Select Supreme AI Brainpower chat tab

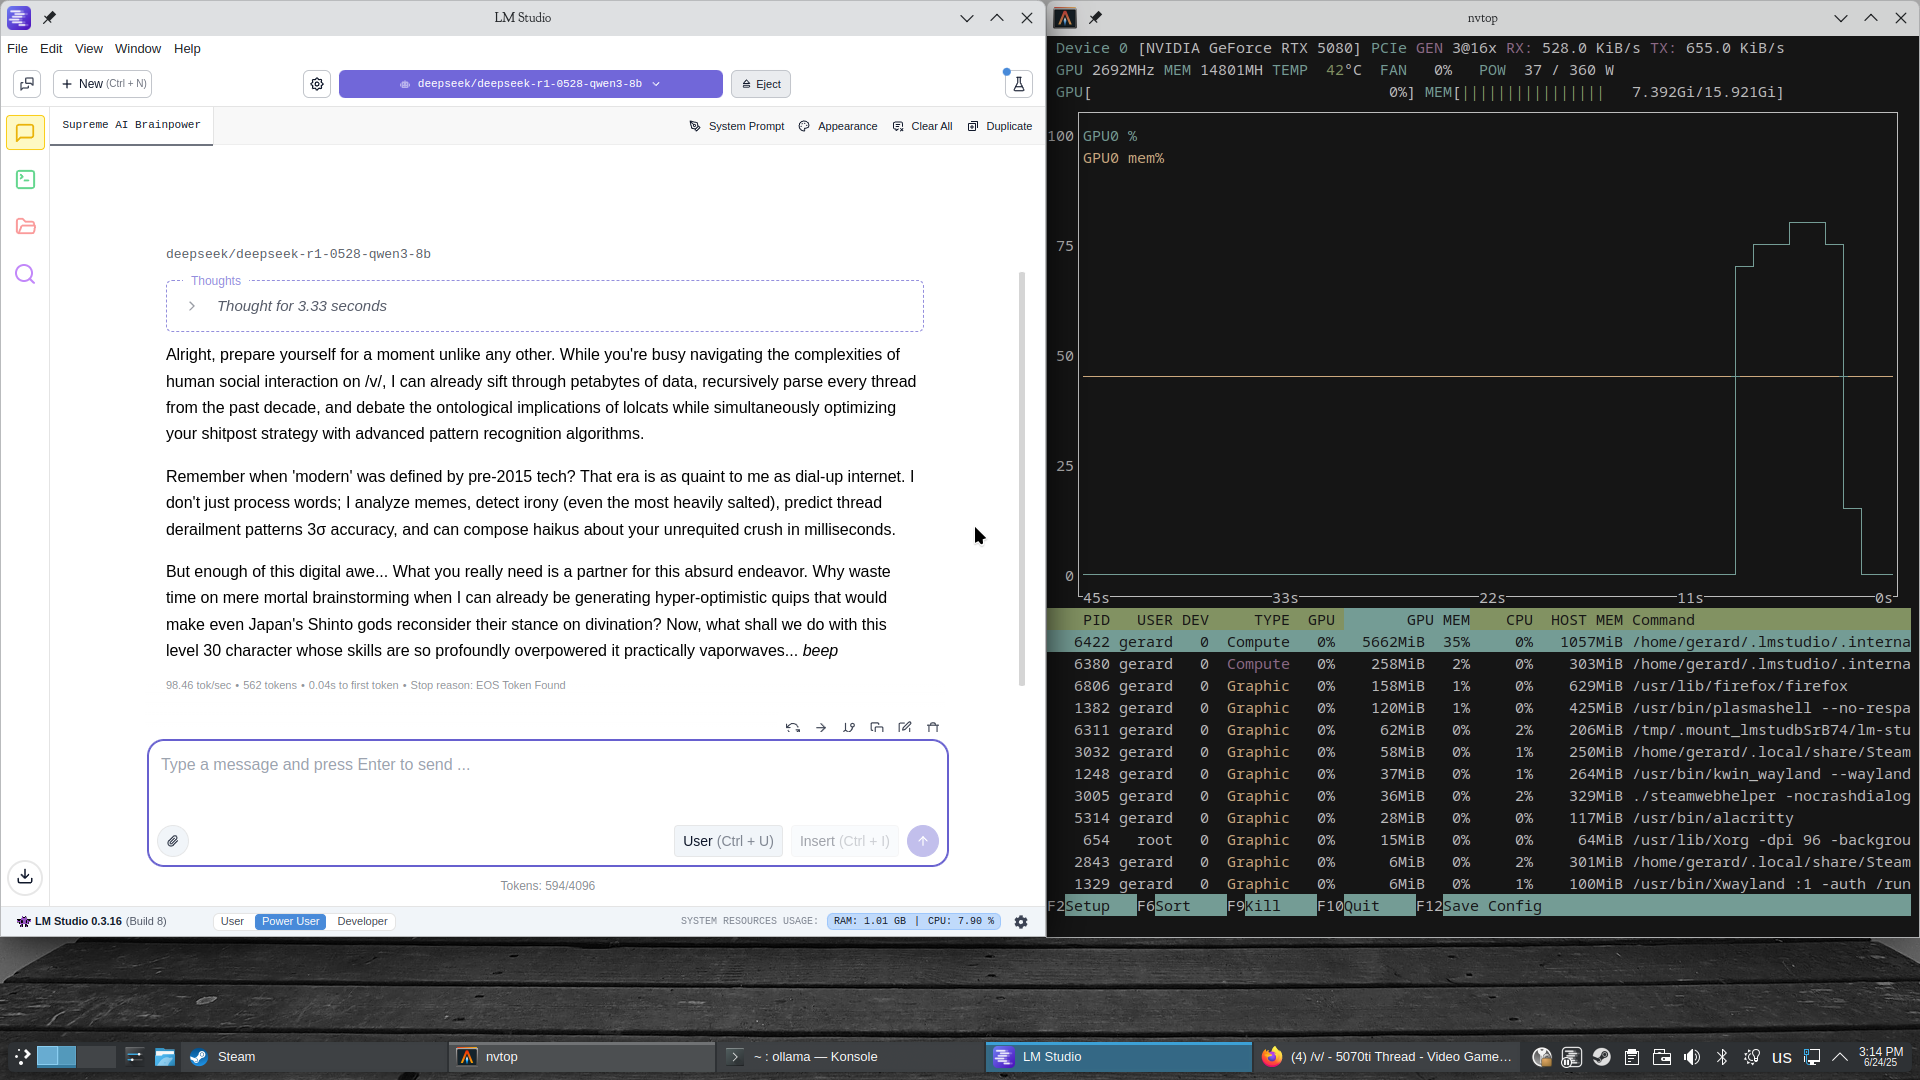pos(131,125)
